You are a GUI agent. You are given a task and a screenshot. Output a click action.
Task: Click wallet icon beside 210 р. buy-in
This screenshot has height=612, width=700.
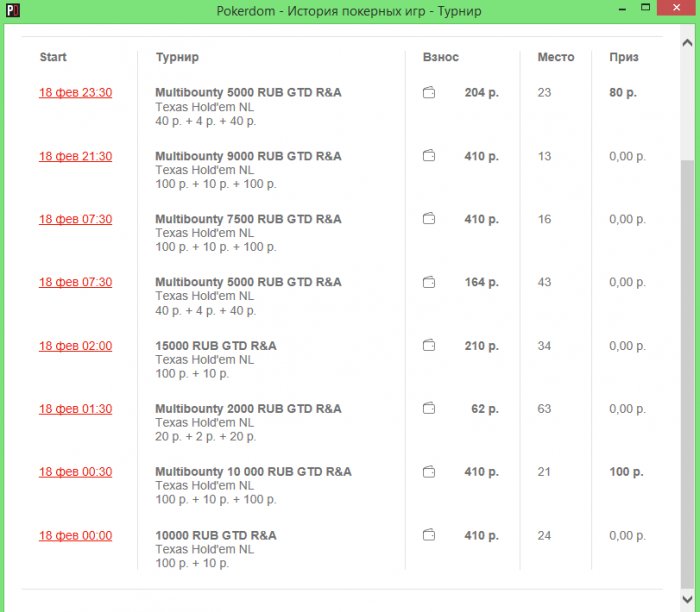tap(429, 346)
